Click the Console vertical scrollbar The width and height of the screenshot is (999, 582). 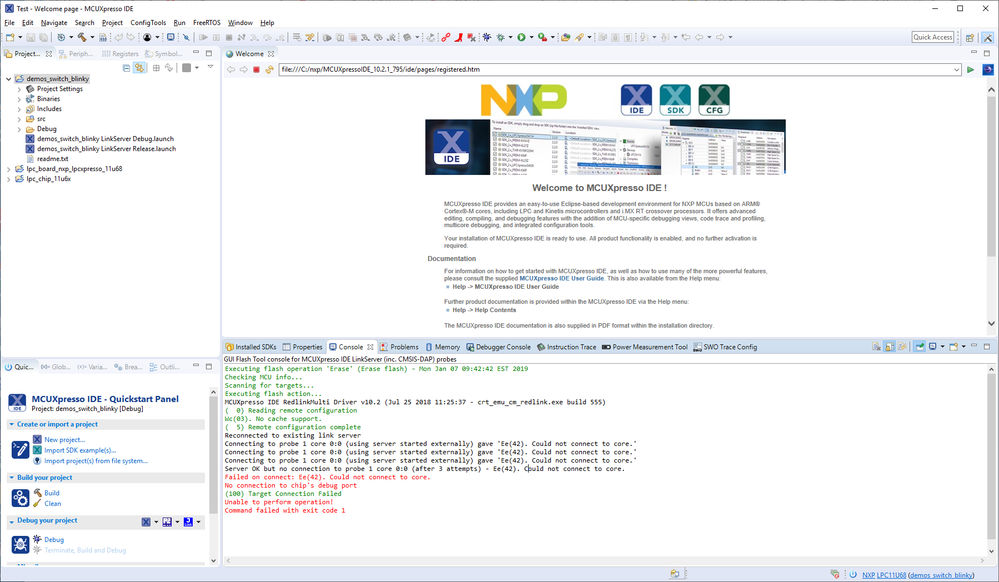coord(991,460)
